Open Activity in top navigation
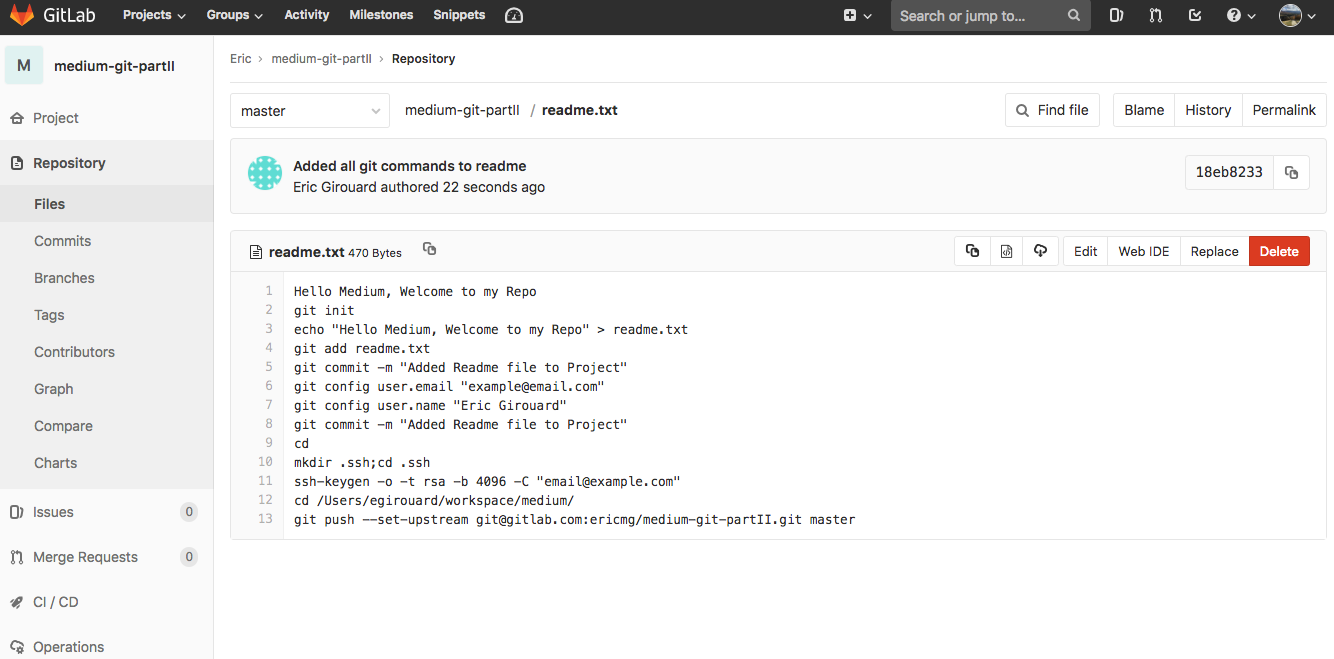The width and height of the screenshot is (1334, 659). tap(307, 15)
